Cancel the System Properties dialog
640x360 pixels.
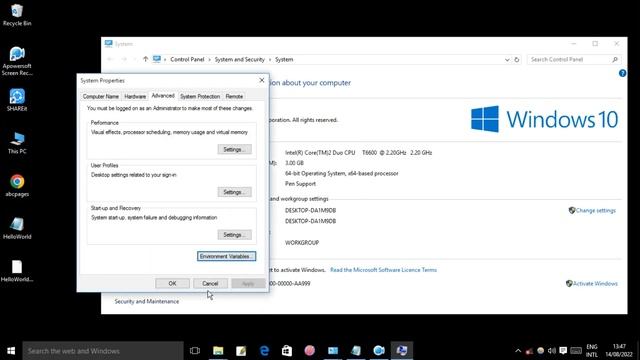tap(210, 283)
